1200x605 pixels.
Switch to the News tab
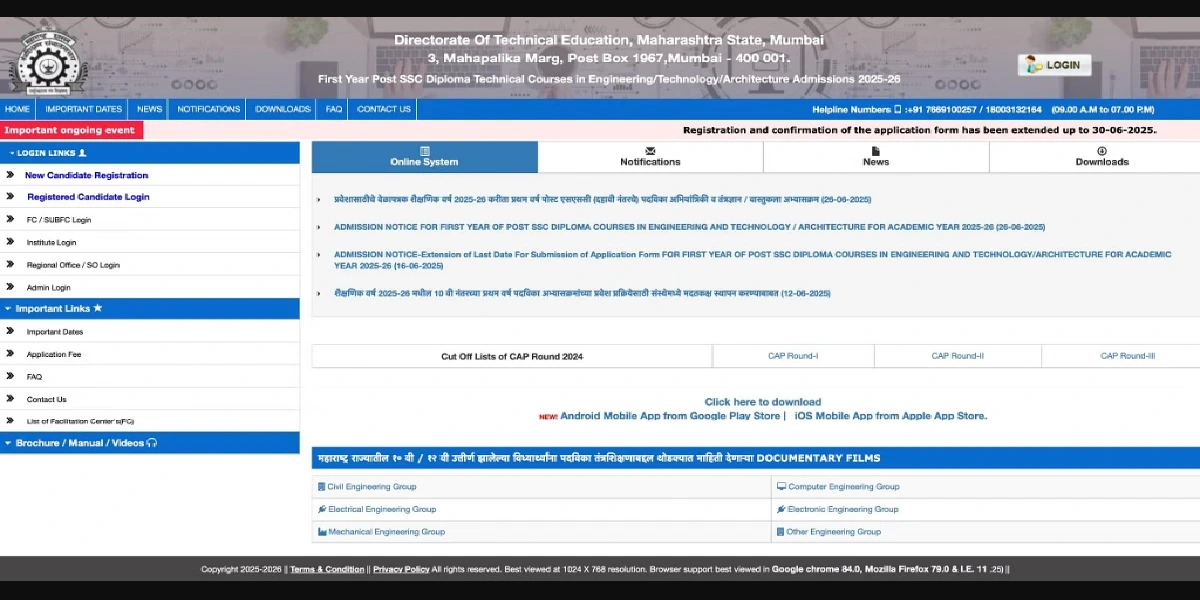876,157
